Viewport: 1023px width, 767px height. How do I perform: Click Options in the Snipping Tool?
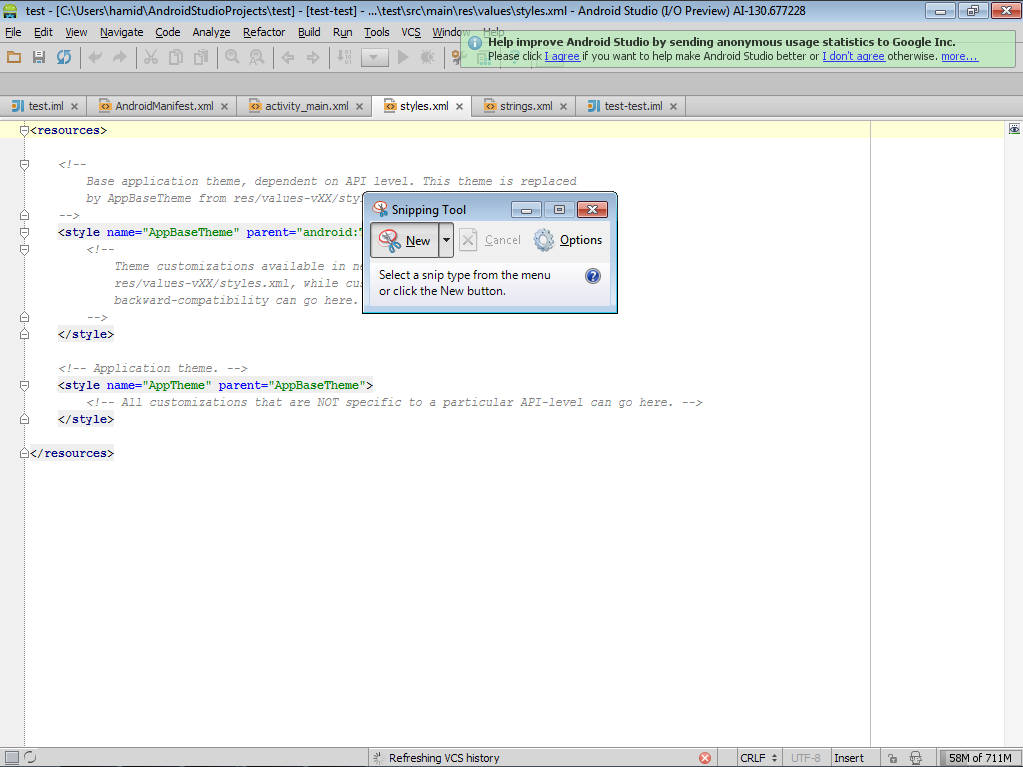[x=568, y=240]
